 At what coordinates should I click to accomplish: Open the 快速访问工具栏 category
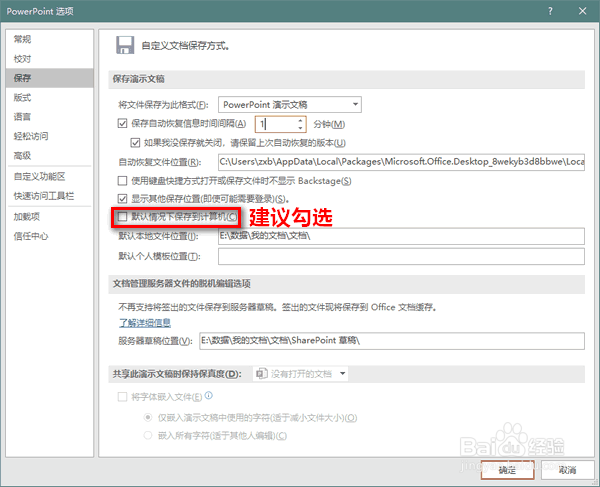click(50, 196)
